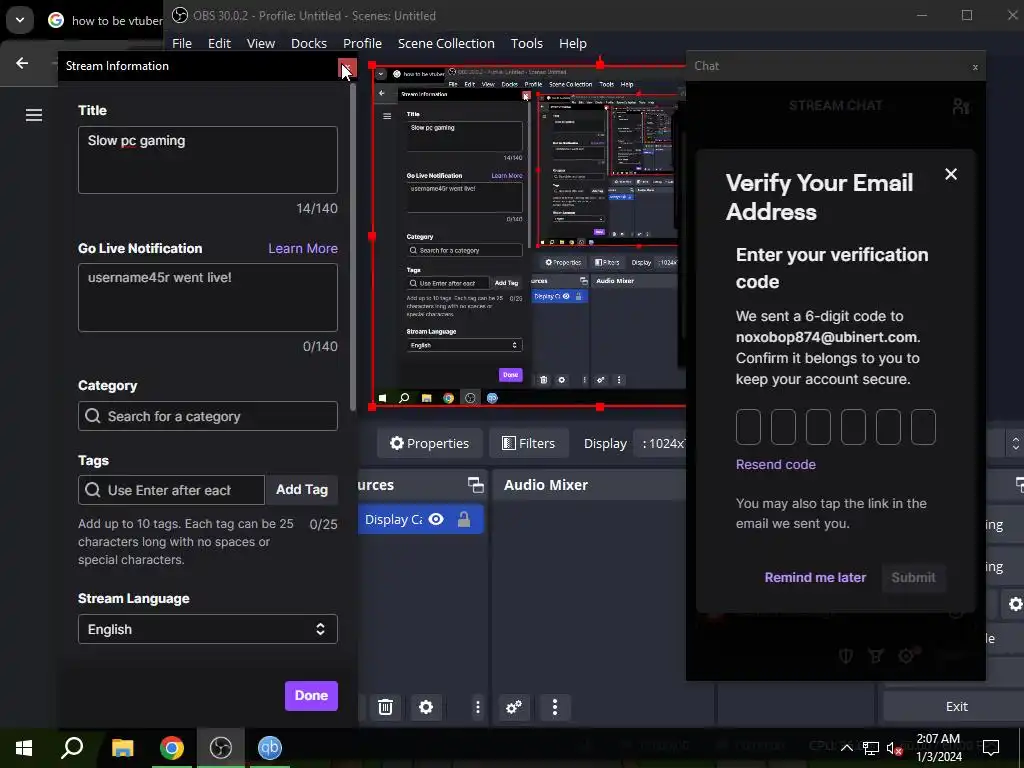Open the Display selection dropdown
Image resolution: width=1024 pixels, height=768 pixels.
[662, 443]
